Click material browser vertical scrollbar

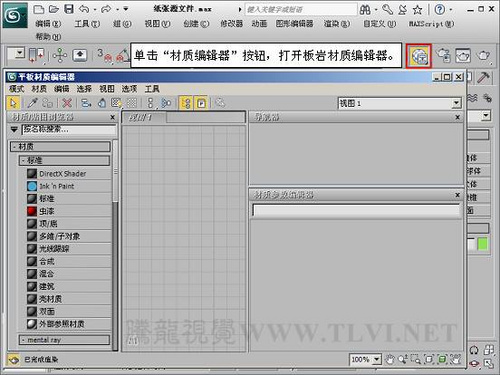[115, 245]
